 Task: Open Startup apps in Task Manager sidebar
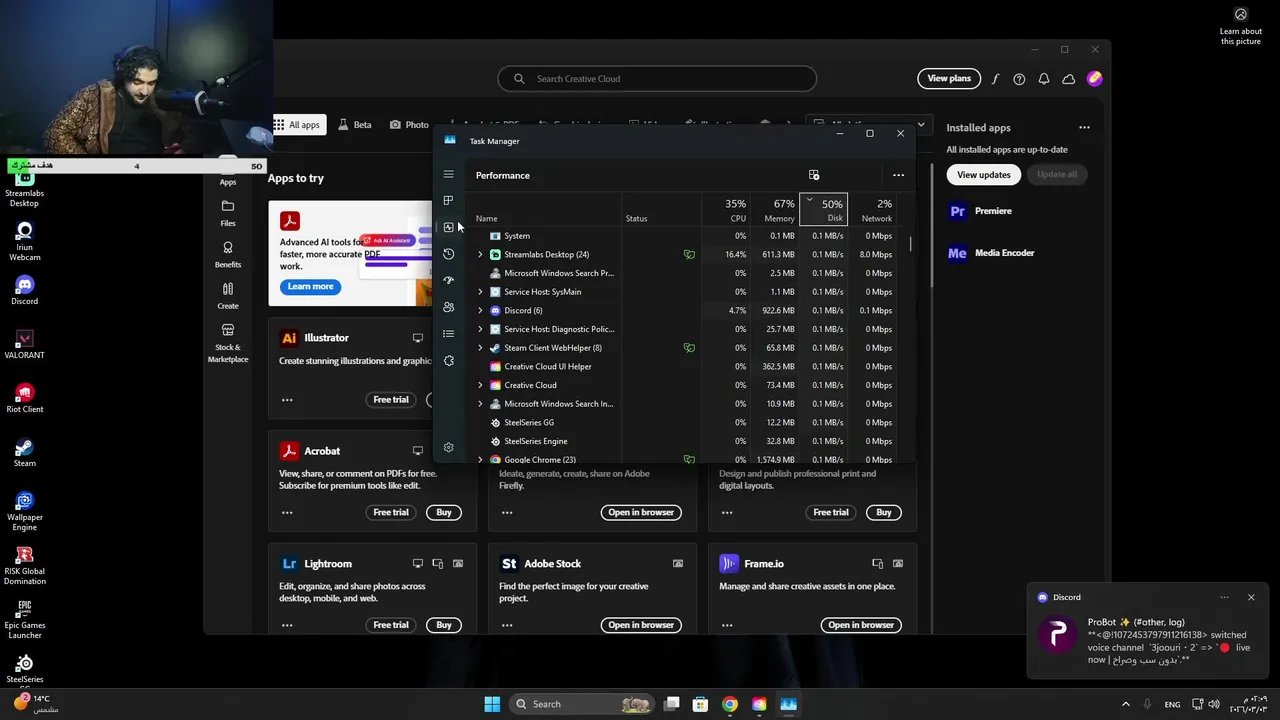point(448,281)
